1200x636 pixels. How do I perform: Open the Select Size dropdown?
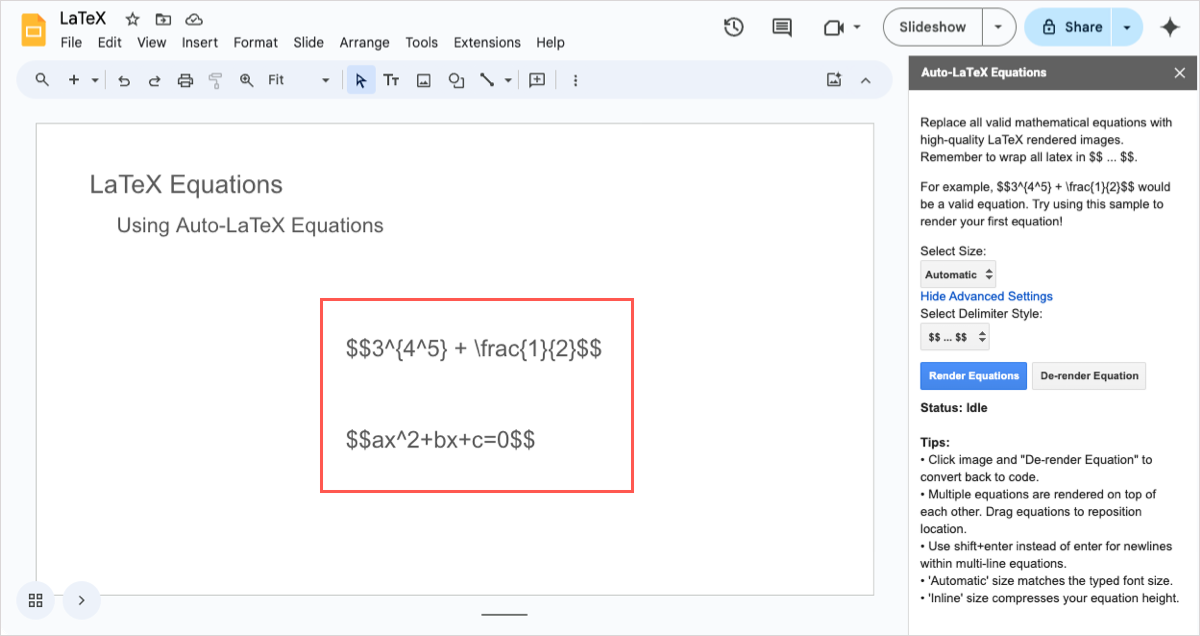pos(958,274)
